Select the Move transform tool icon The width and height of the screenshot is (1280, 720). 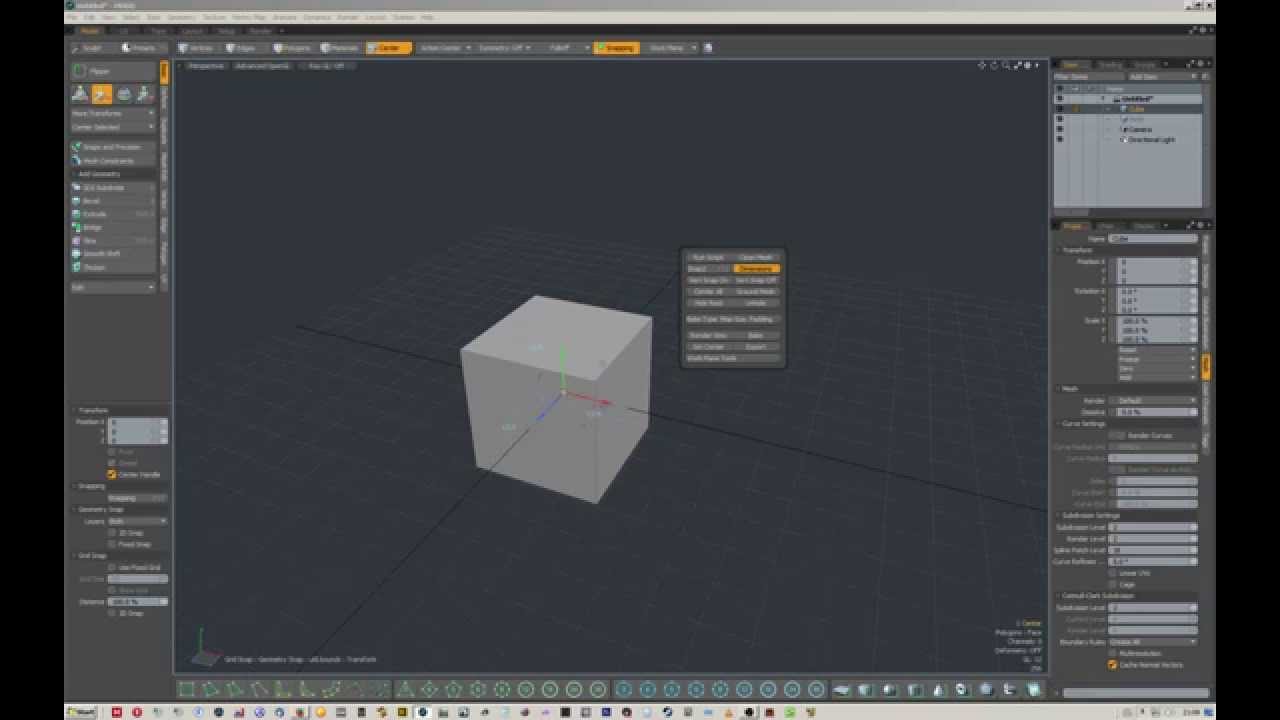[x=80, y=94]
